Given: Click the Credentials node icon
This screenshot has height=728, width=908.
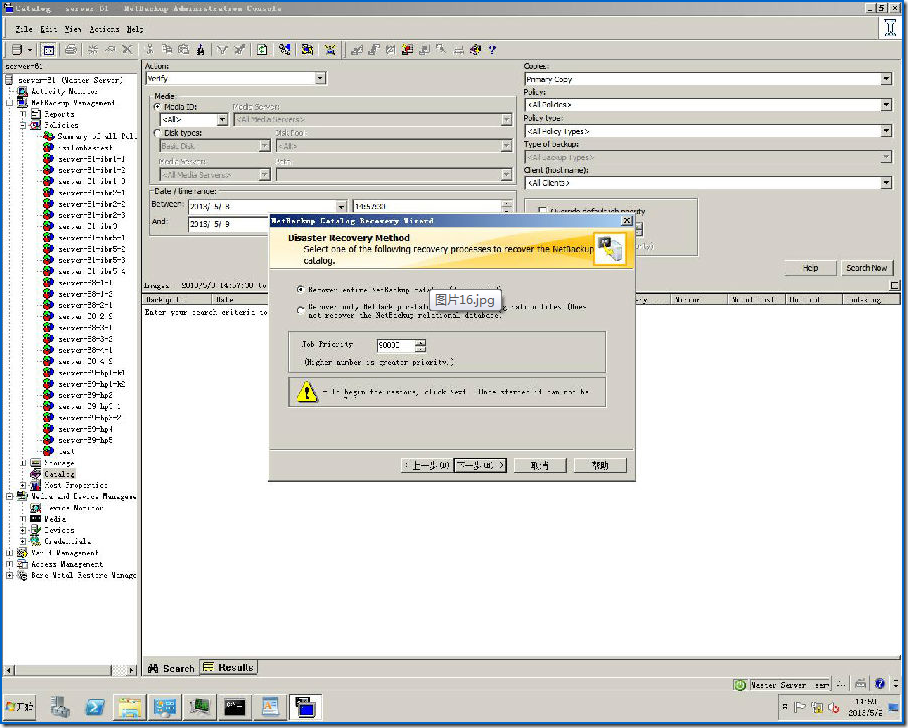Looking at the screenshot, I should (x=36, y=542).
